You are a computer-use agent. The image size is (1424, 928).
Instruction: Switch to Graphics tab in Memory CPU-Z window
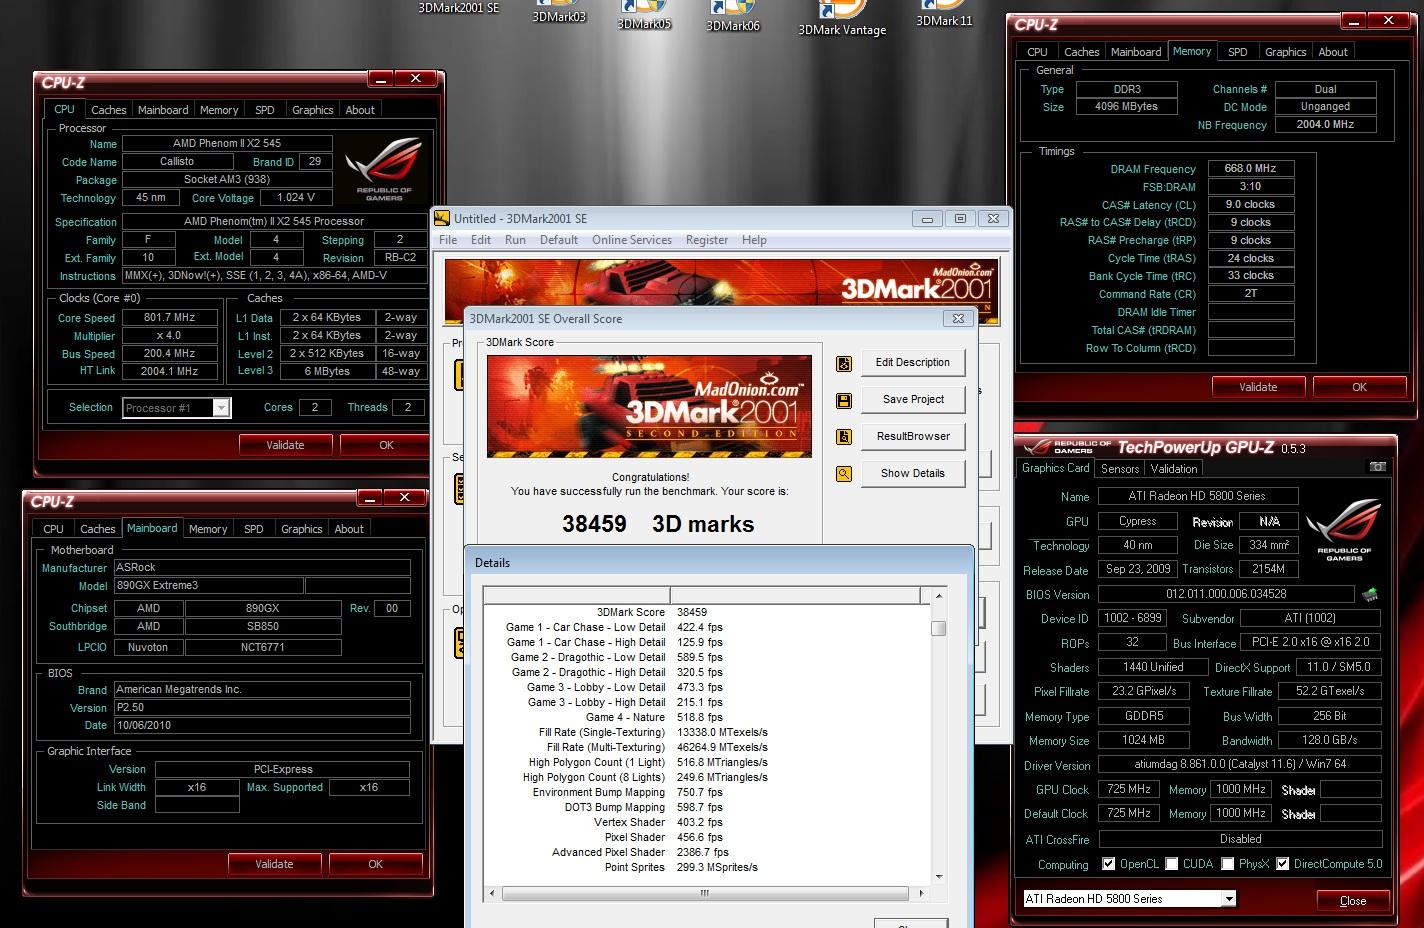1285,52
